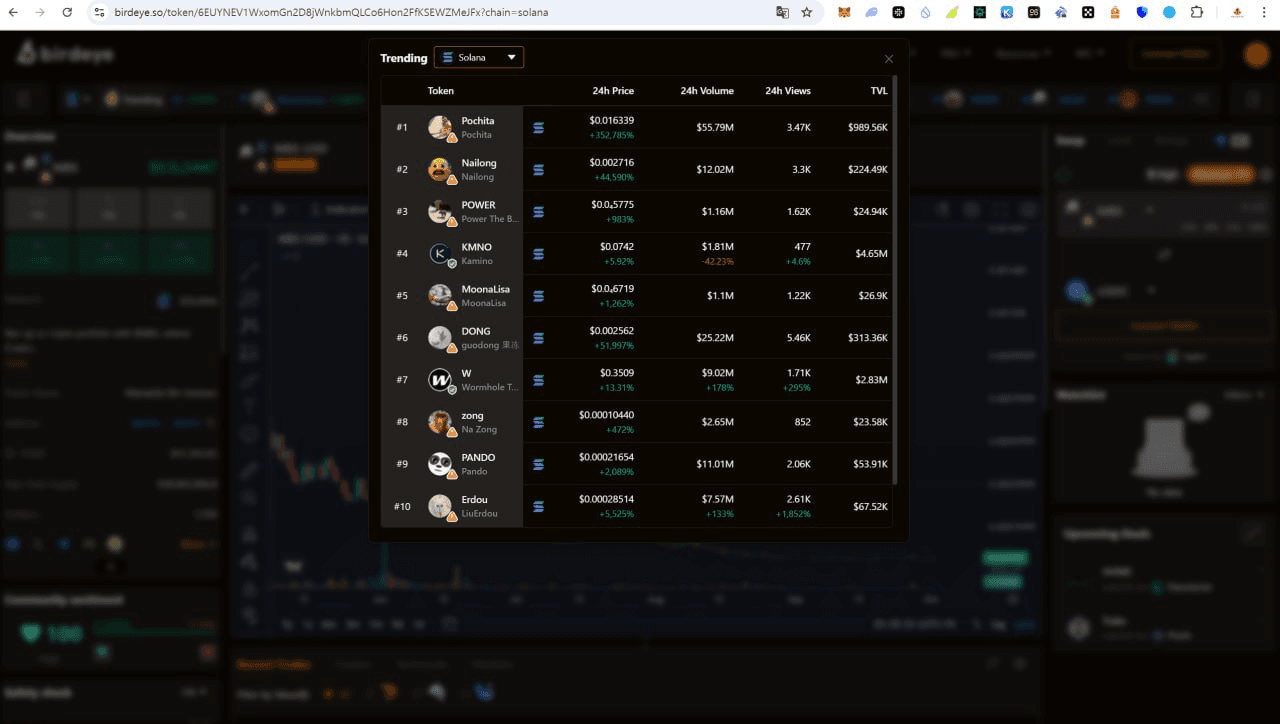Click the $11.01M PANDO volume

pyautogui.click(x=715, y=463)
